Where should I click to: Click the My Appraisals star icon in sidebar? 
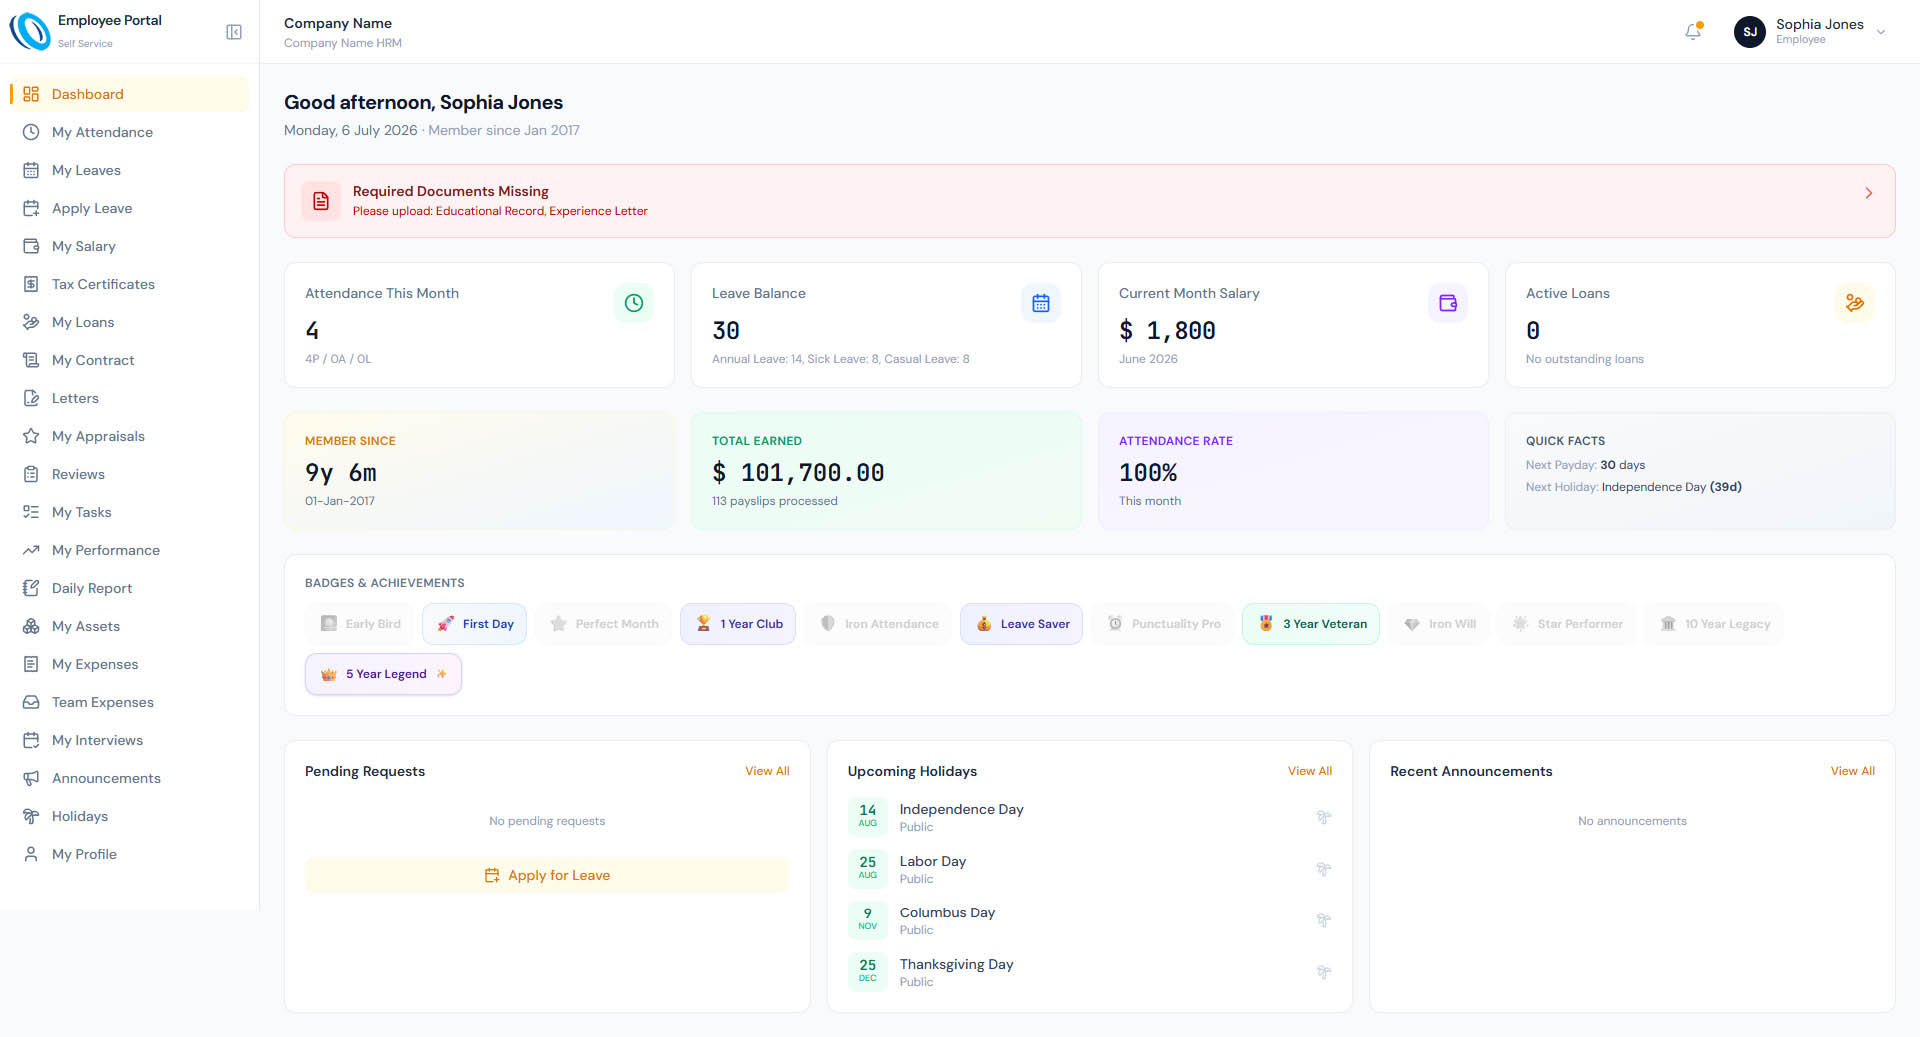click(31, 436)
